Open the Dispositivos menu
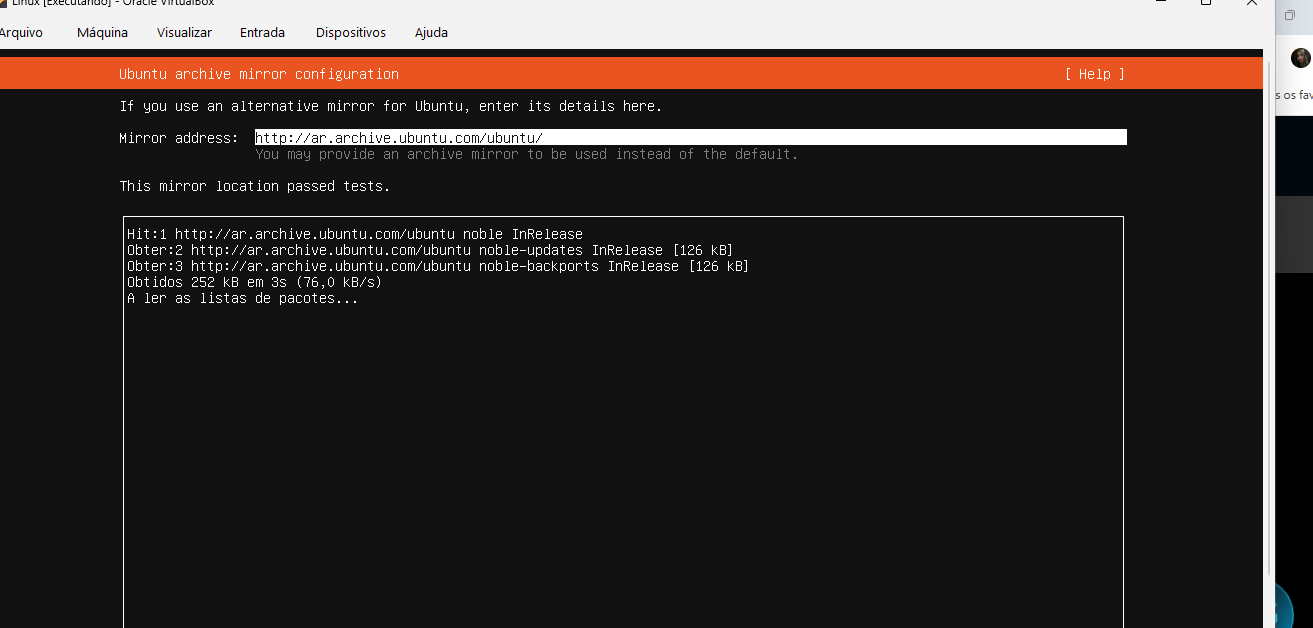 (350, 32)
